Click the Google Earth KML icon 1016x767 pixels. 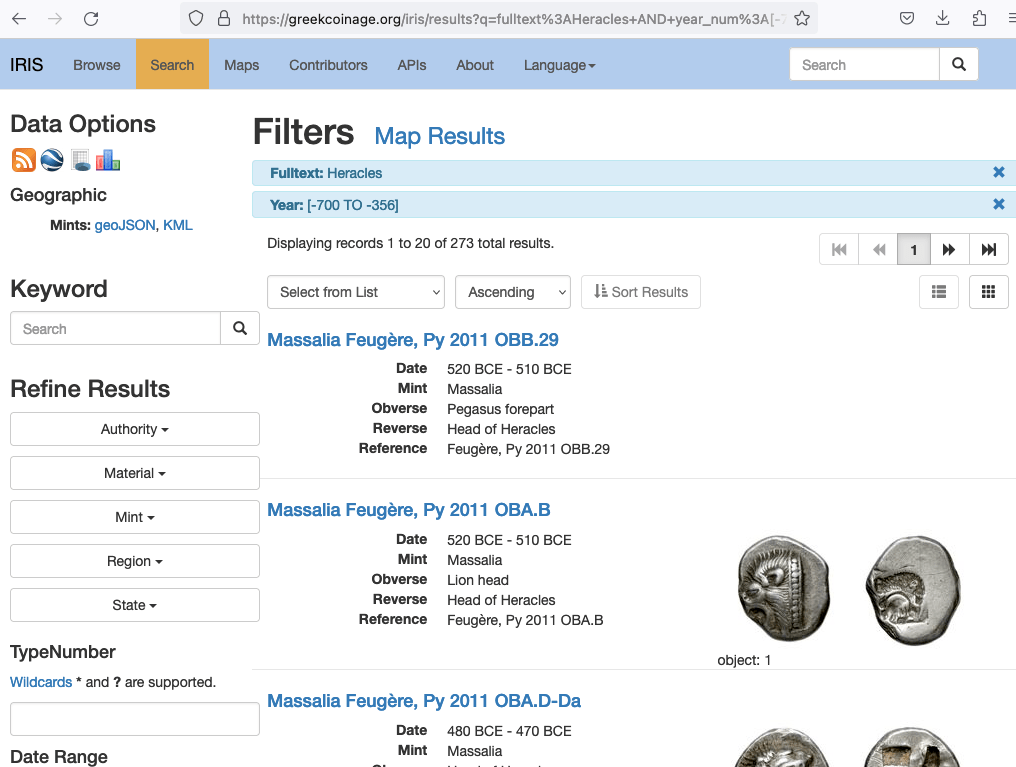(52, 160)
